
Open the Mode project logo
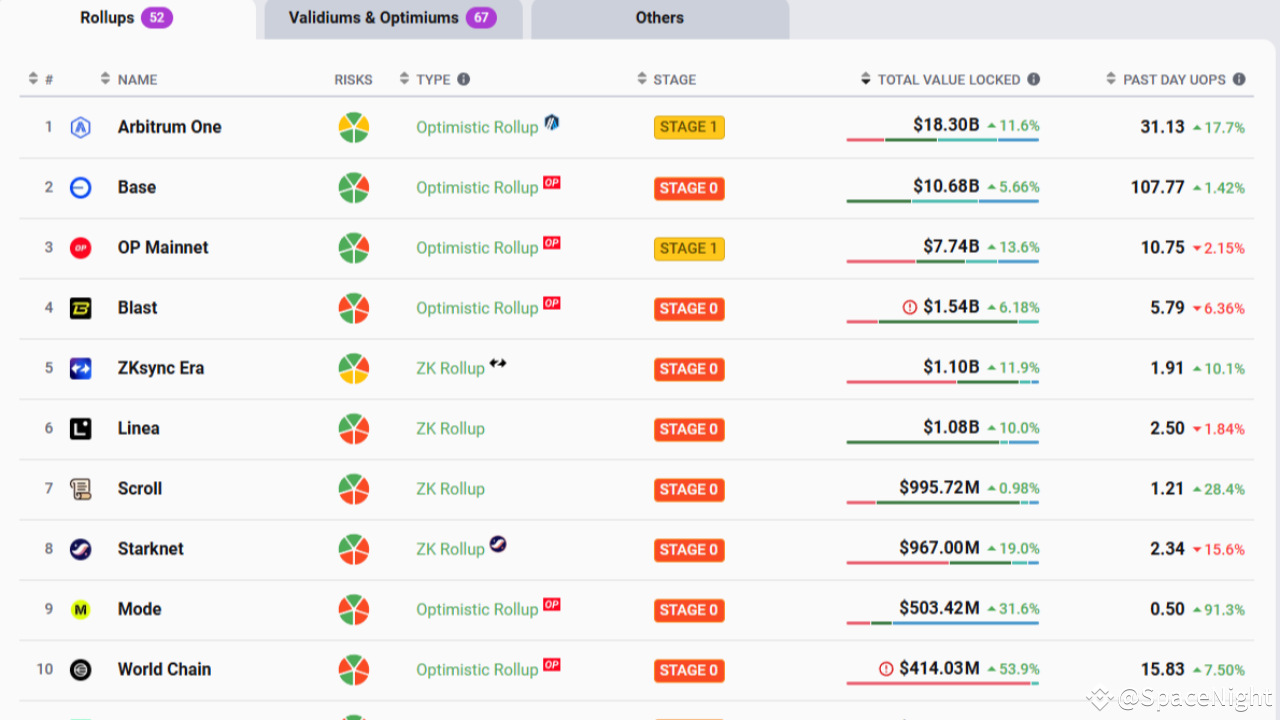pos(80,609)
